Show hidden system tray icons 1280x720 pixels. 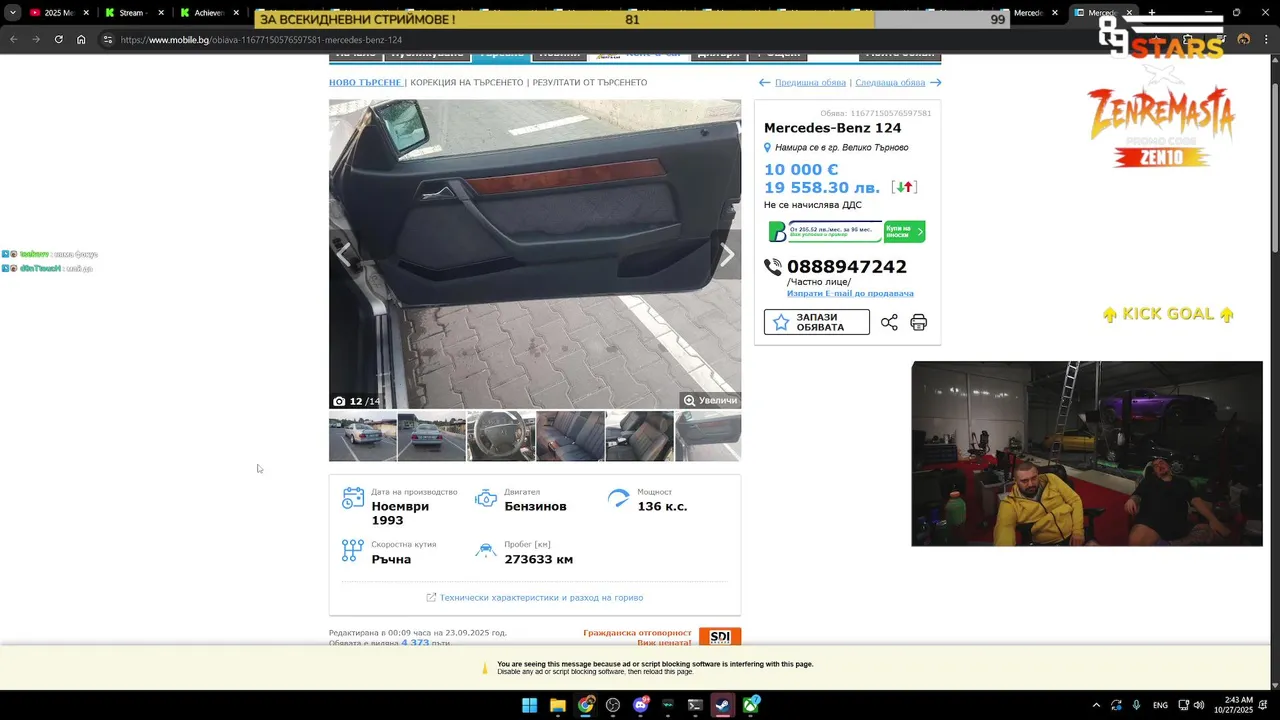pyautogui.click(x=1096, y=705)
